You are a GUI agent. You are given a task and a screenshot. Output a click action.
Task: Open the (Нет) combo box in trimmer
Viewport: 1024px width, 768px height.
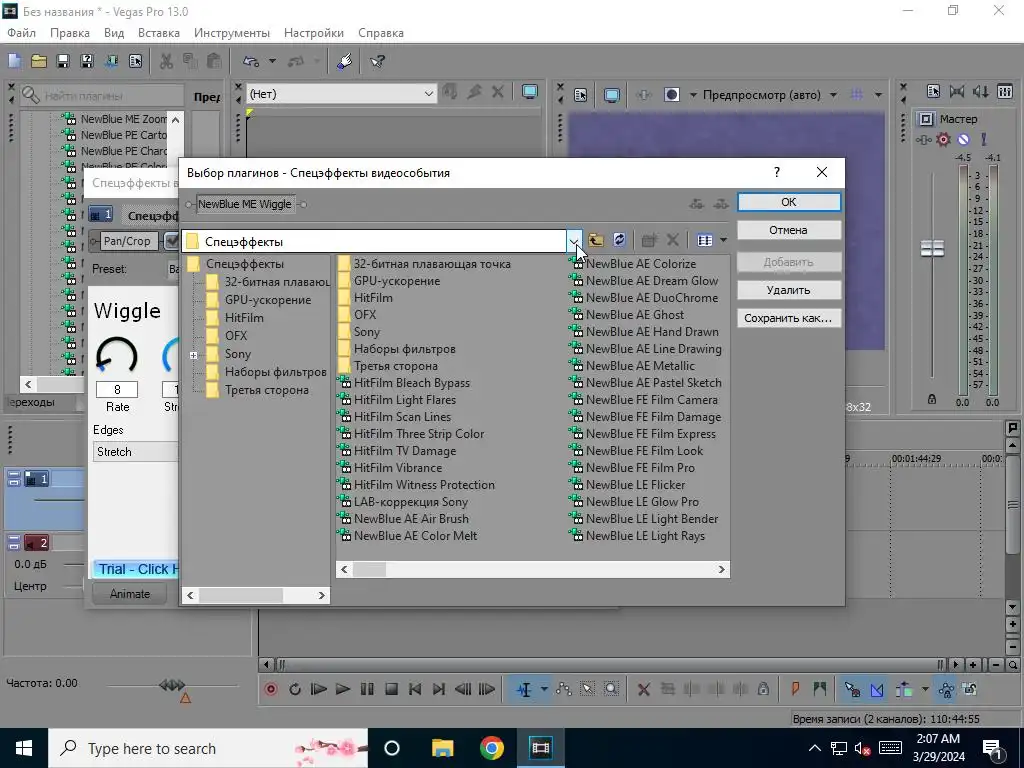[x=428, y=94]
